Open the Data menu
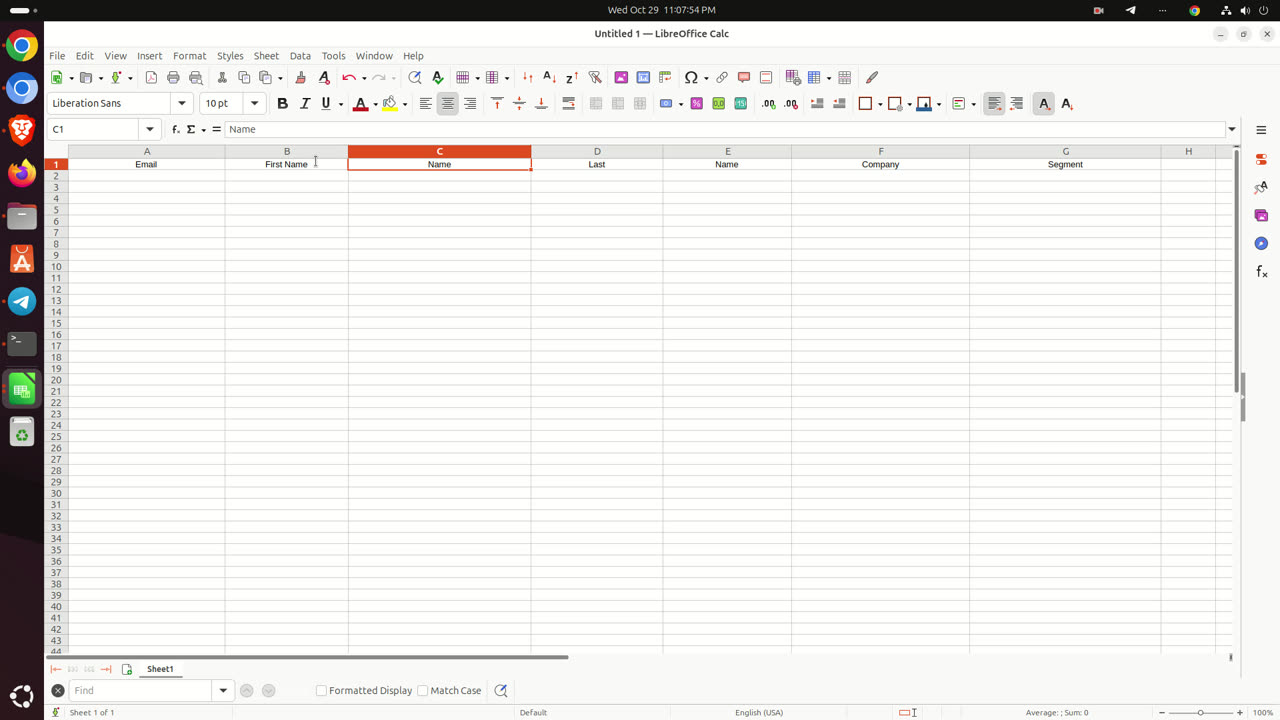 [300, 56]
